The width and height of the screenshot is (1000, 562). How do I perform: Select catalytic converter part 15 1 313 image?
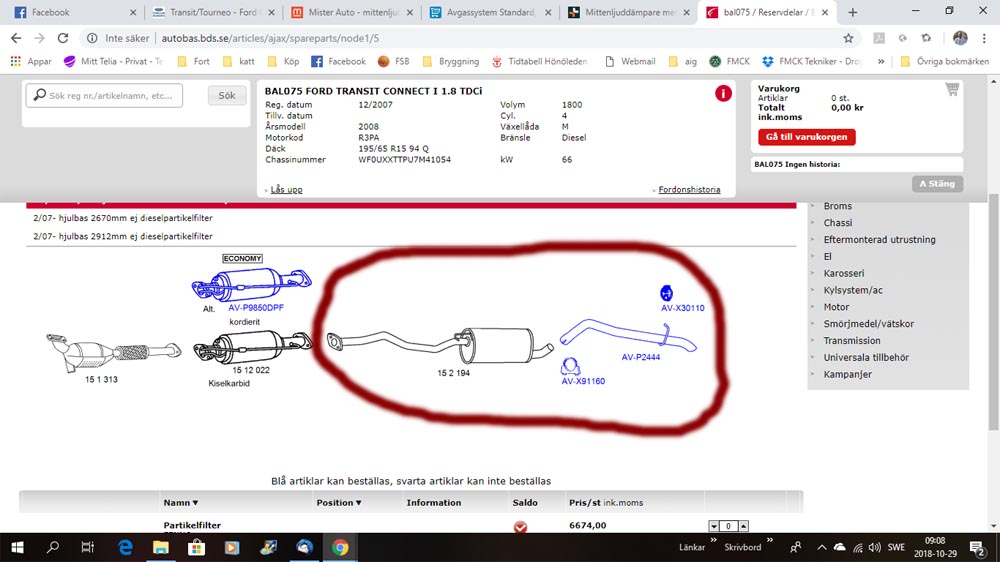coord(114,351)
